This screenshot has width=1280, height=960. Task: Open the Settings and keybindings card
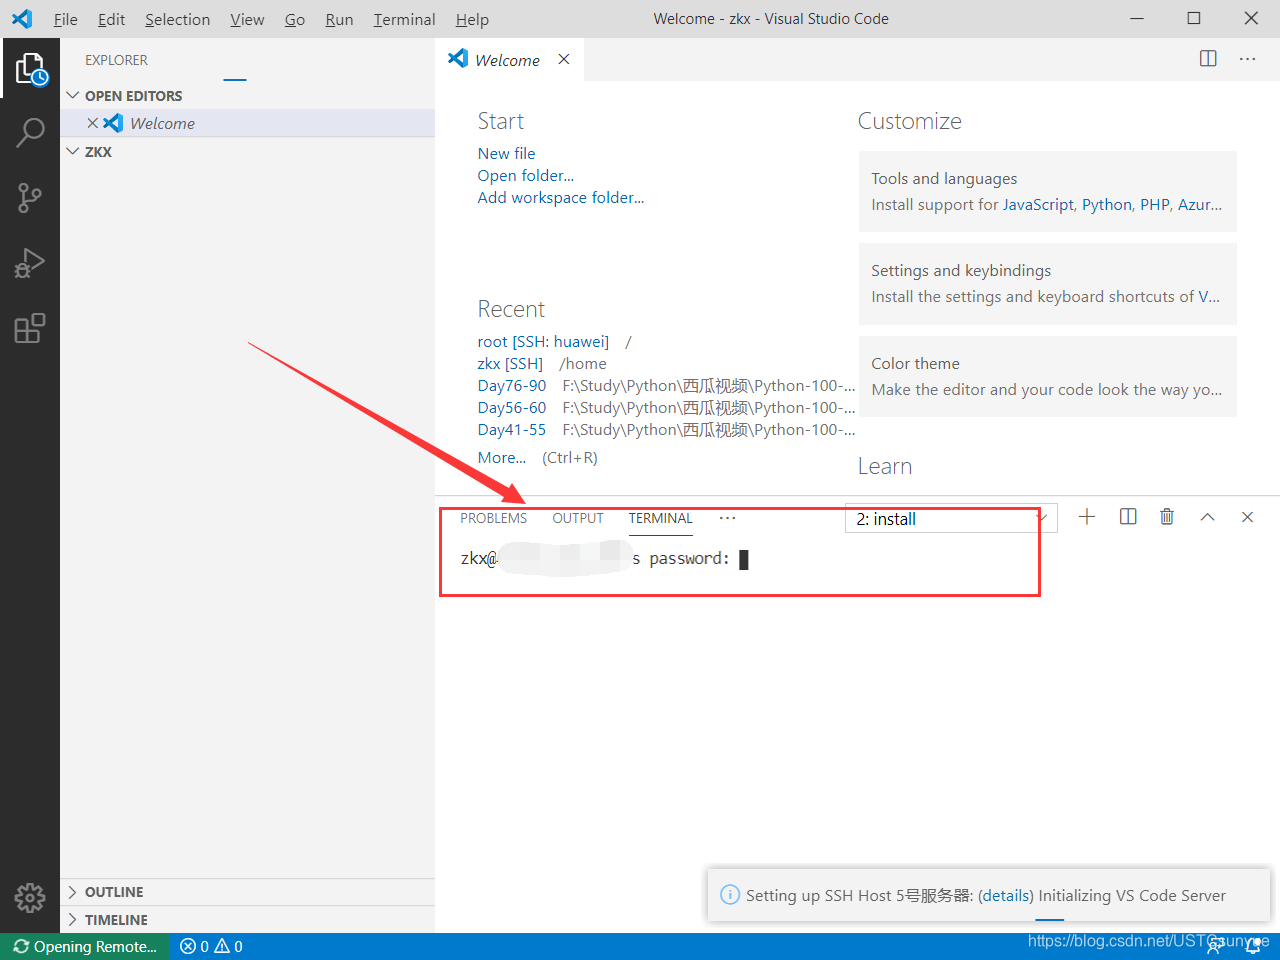tap(1048, 284)
